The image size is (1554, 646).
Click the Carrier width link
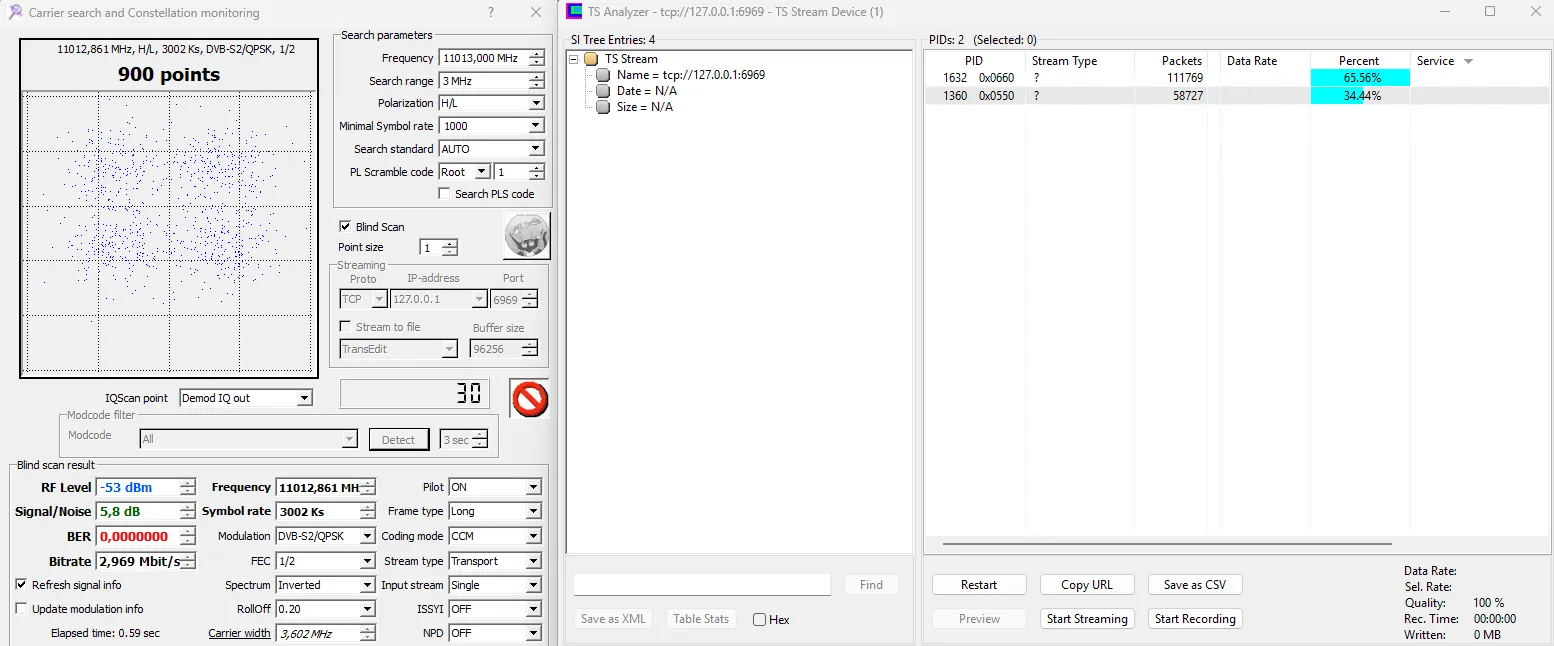coord(239,633)
